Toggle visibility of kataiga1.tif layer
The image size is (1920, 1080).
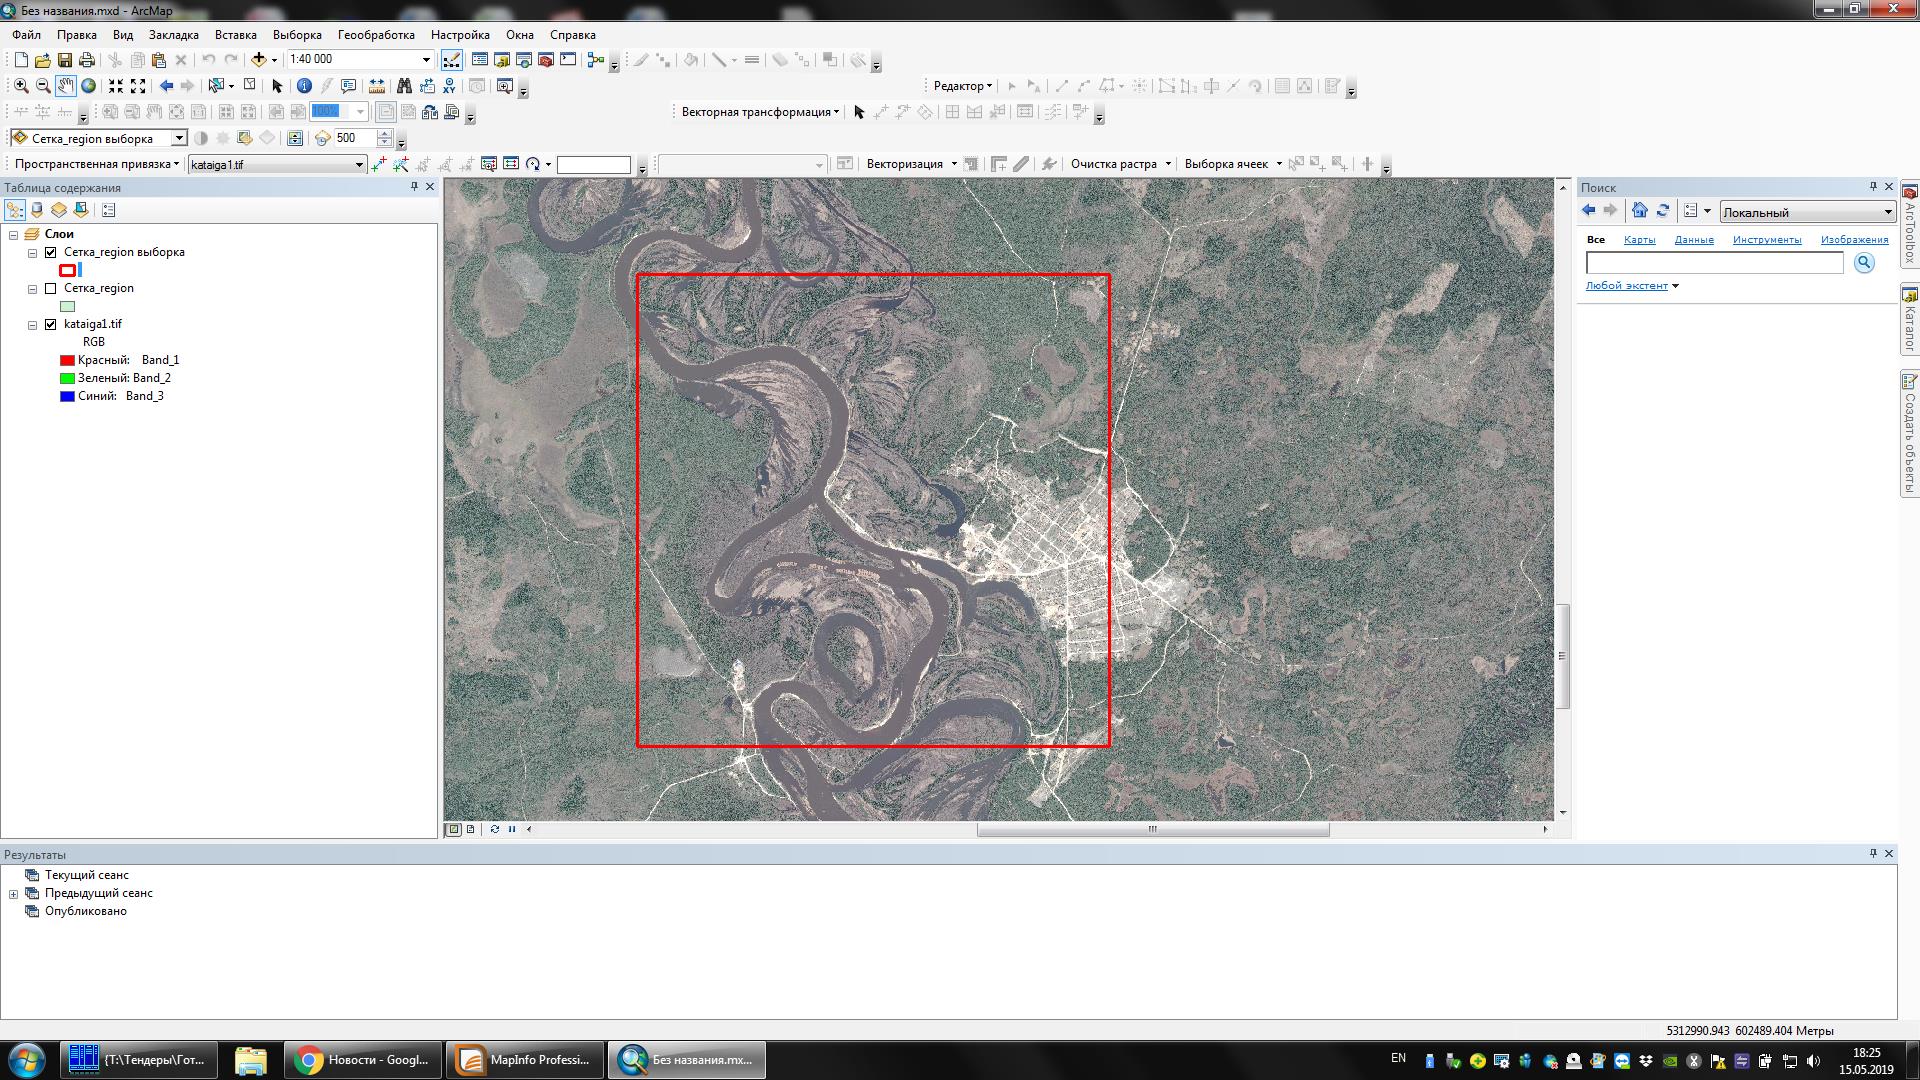pyautogui.click(x=51, y=324)
